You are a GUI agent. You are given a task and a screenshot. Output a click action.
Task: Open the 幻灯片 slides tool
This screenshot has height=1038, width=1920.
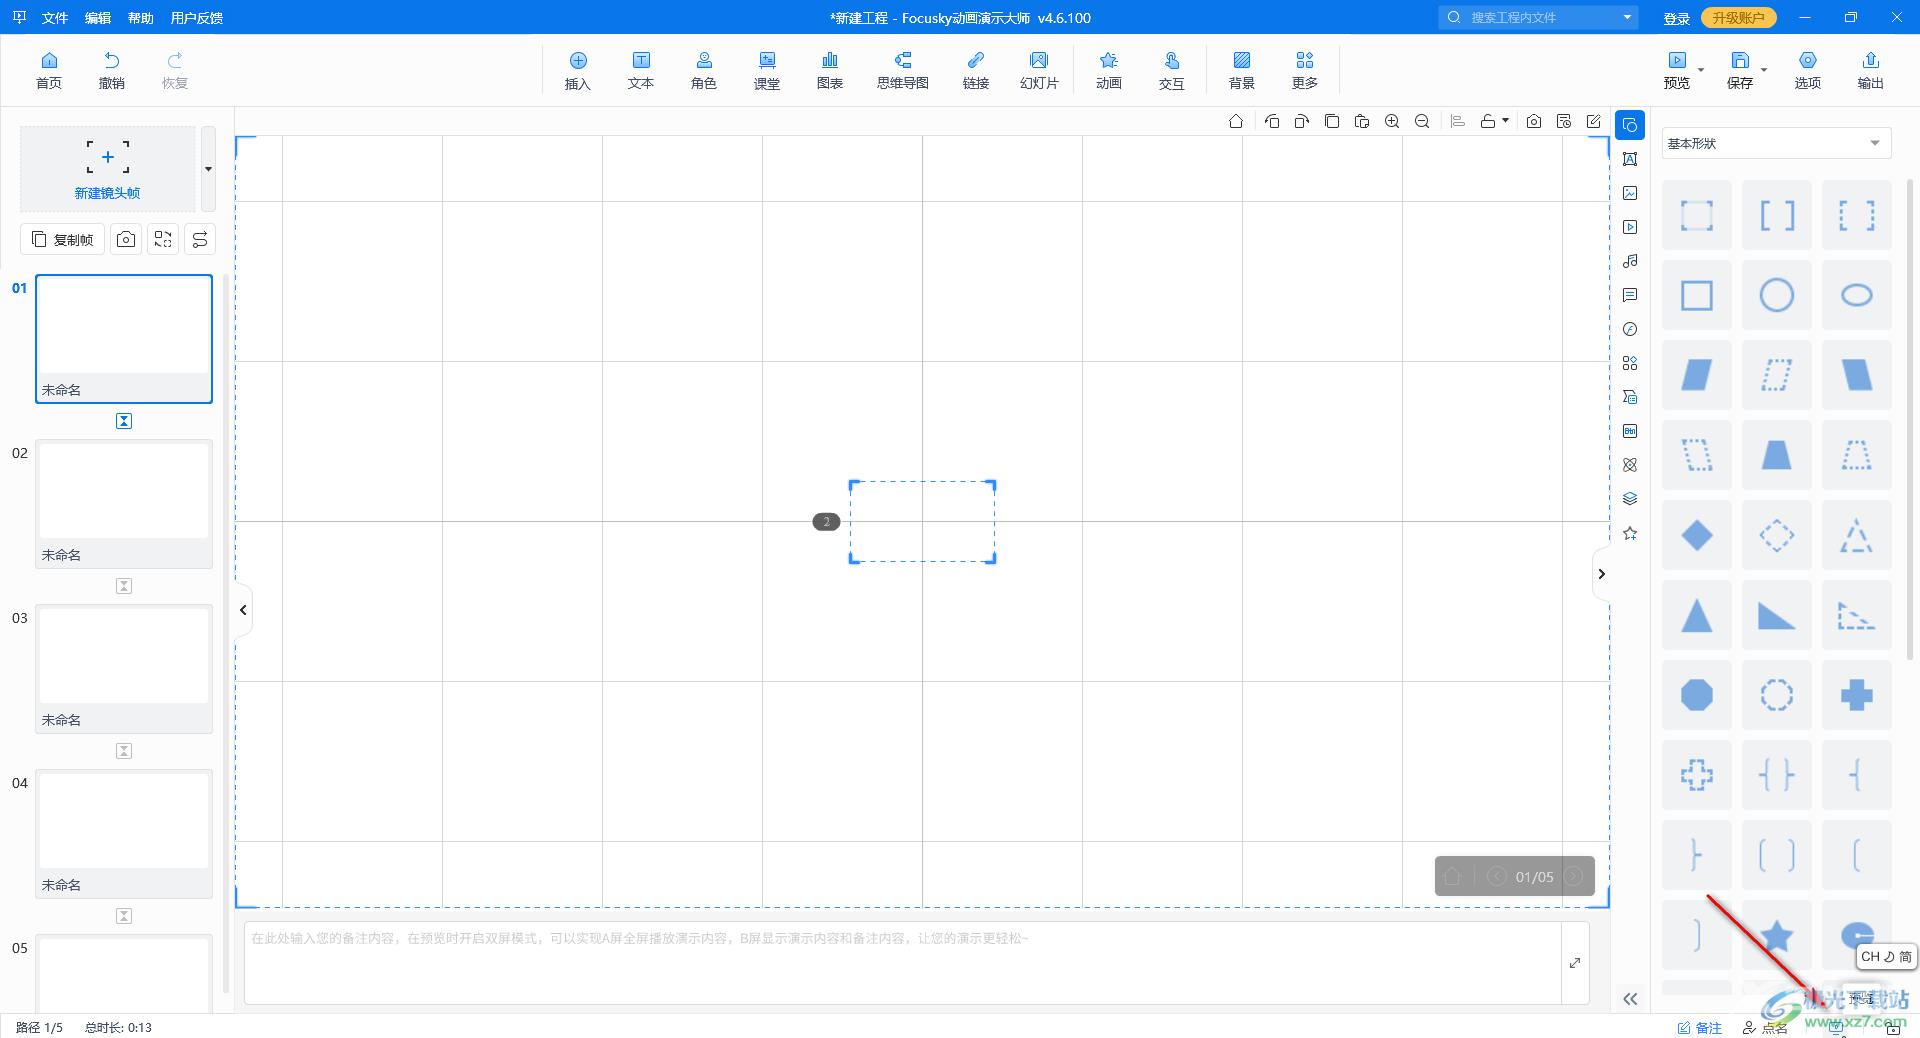pos(1039,70)
